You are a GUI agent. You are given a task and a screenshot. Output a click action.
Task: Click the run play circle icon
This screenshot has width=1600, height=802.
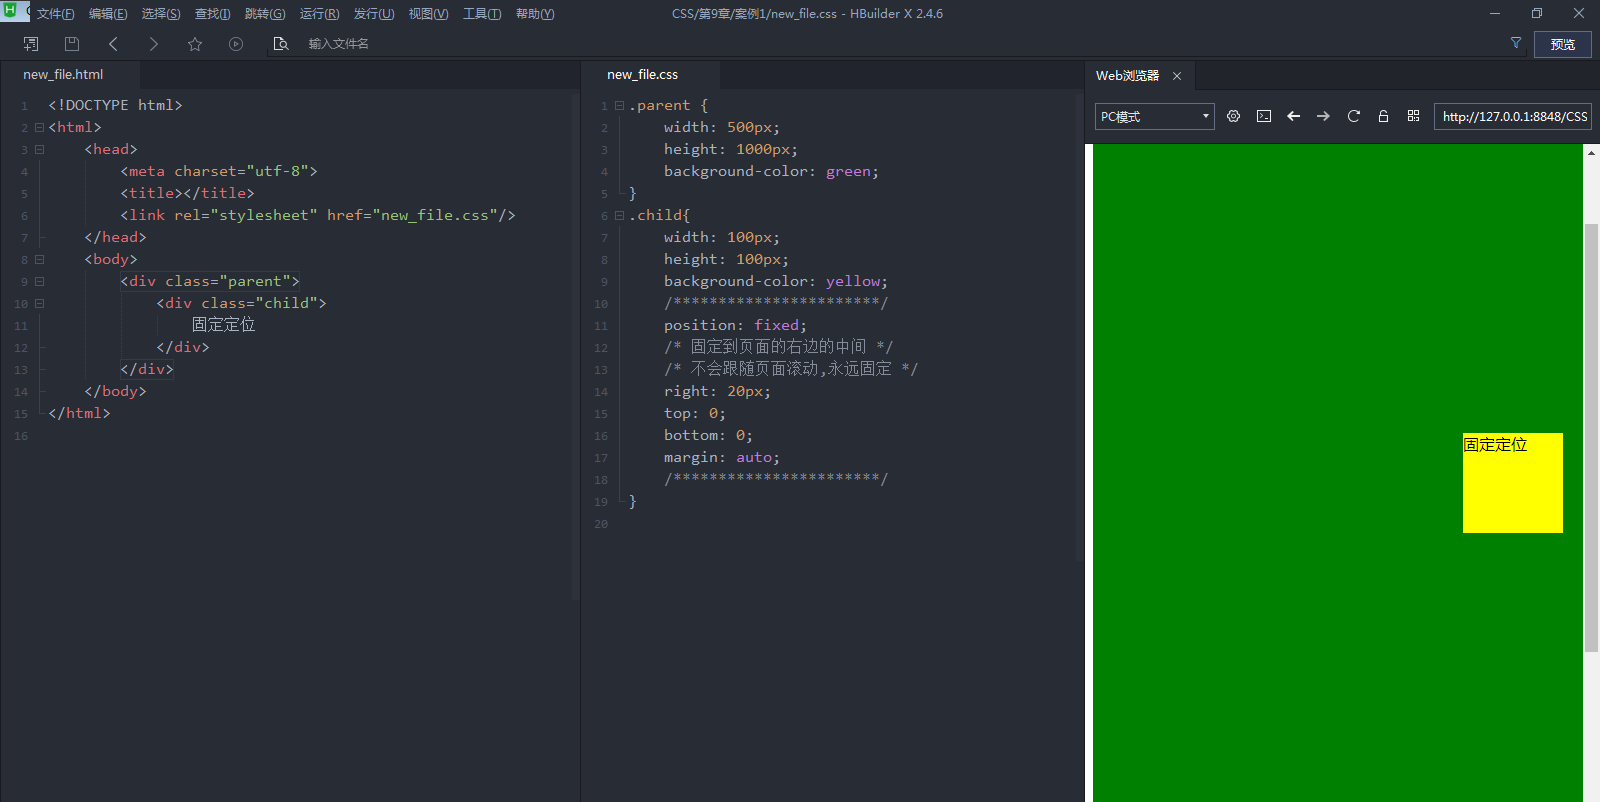[236, 44]
